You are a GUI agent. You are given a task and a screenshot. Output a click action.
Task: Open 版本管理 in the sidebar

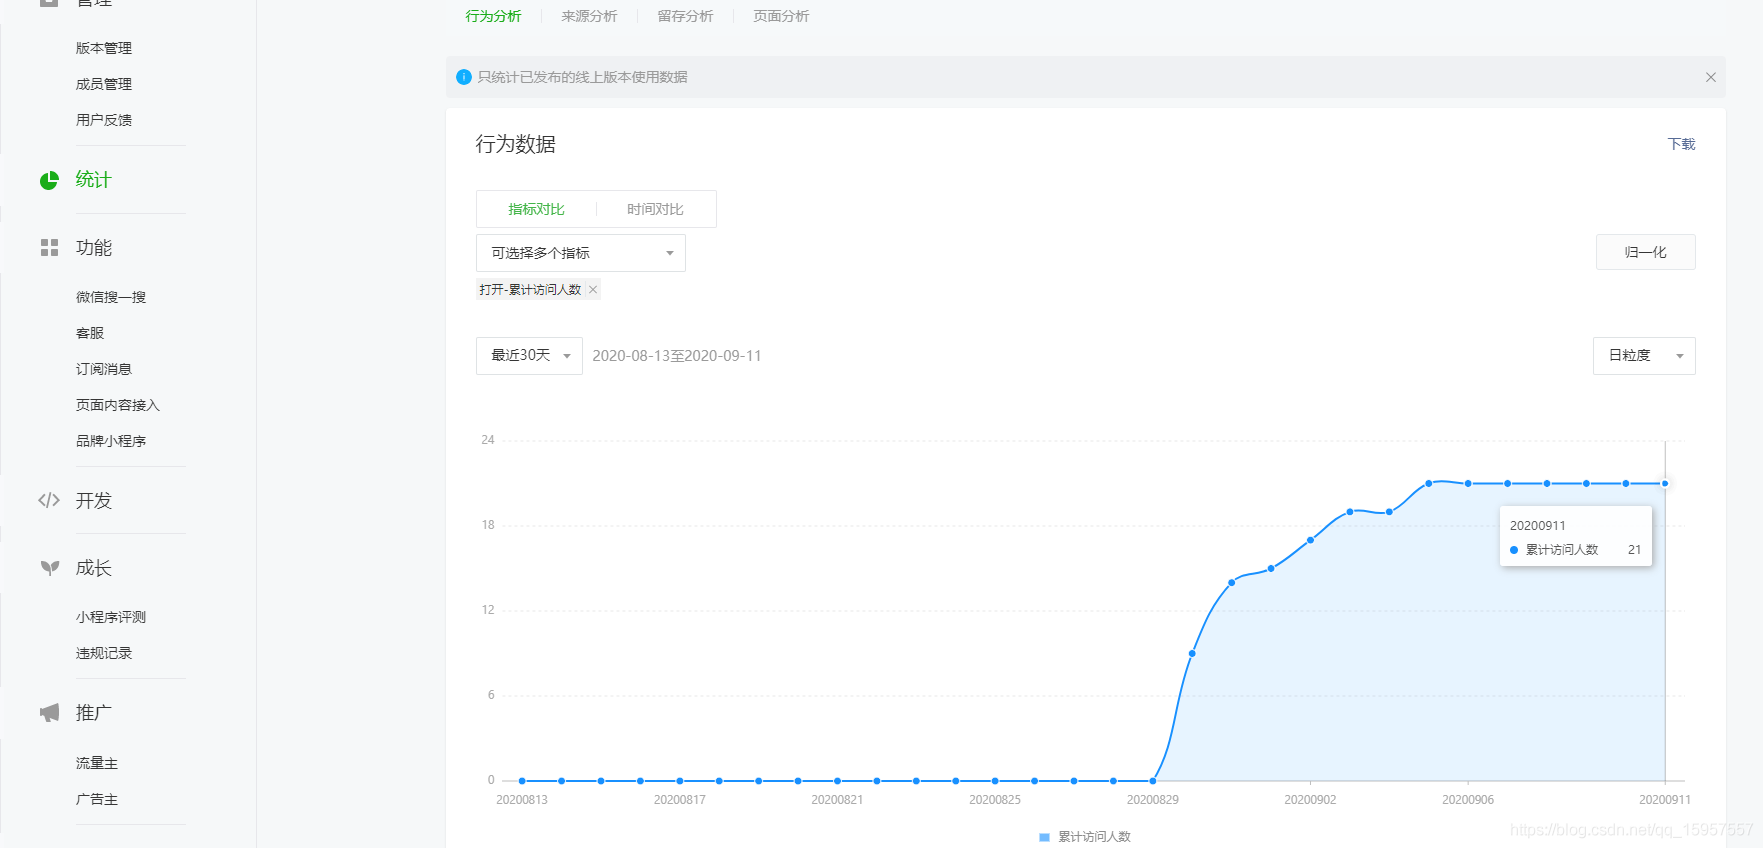(x=104, y=48)
